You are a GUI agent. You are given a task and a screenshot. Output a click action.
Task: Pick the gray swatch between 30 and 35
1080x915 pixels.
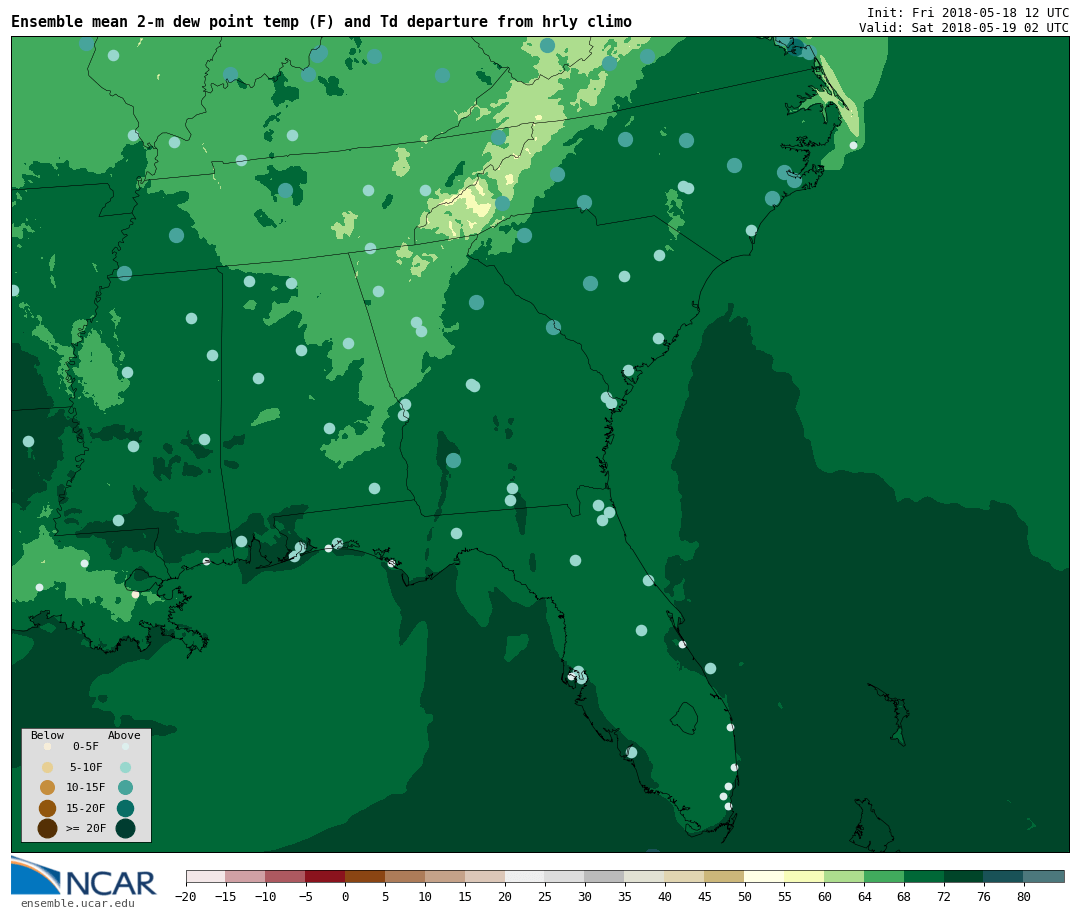tap(605, 876)
